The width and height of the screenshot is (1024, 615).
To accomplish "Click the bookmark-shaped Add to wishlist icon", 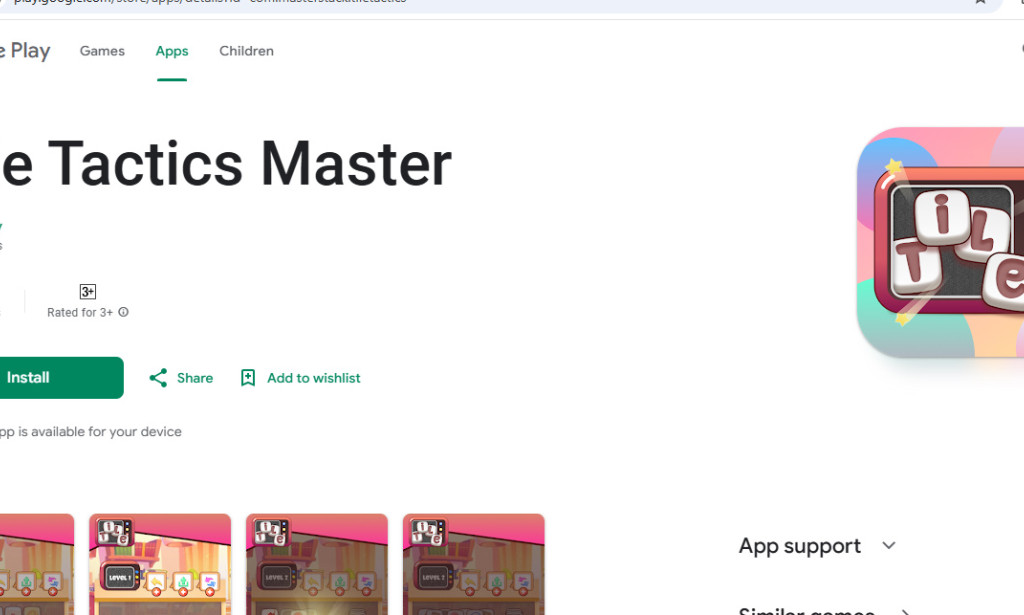I will coord(247,377).
